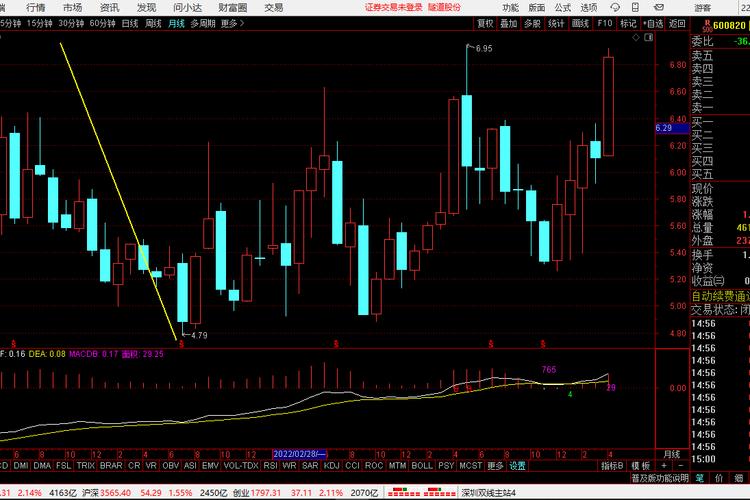Toggle 复权 price adjustment

[x=485, y=23]
